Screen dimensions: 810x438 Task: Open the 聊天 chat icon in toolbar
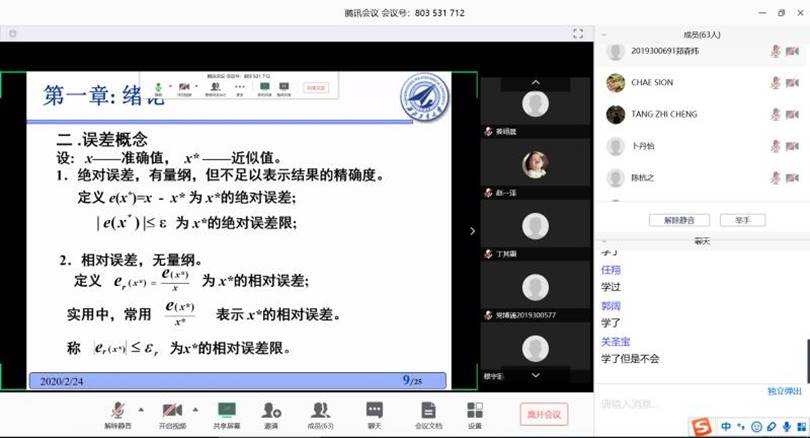point(374,410)
